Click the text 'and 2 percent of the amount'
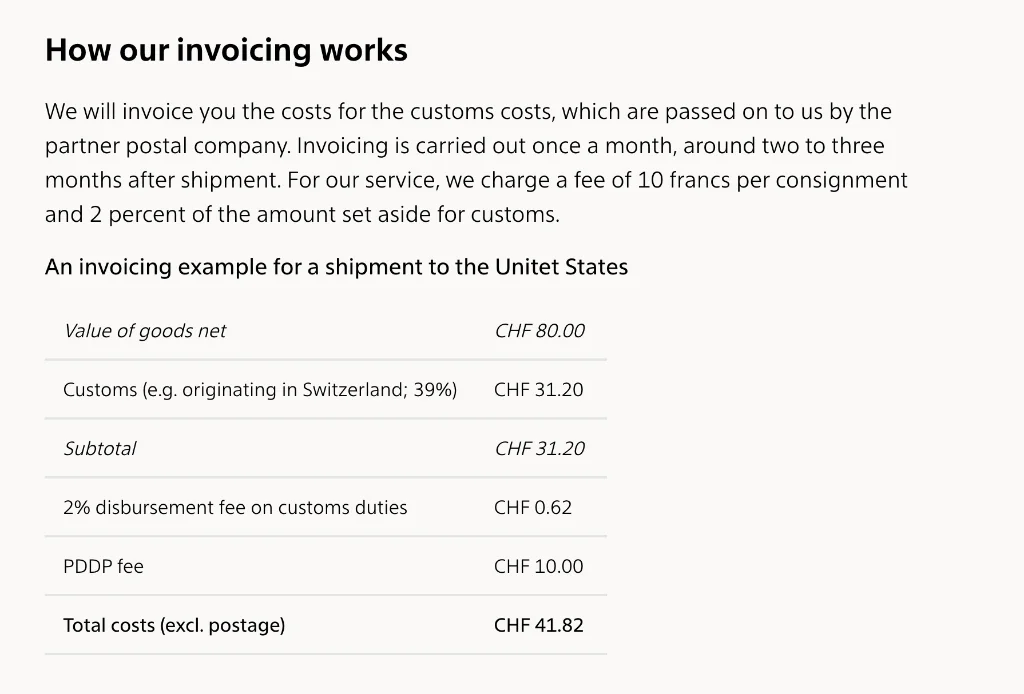 (x=186, y=215)
